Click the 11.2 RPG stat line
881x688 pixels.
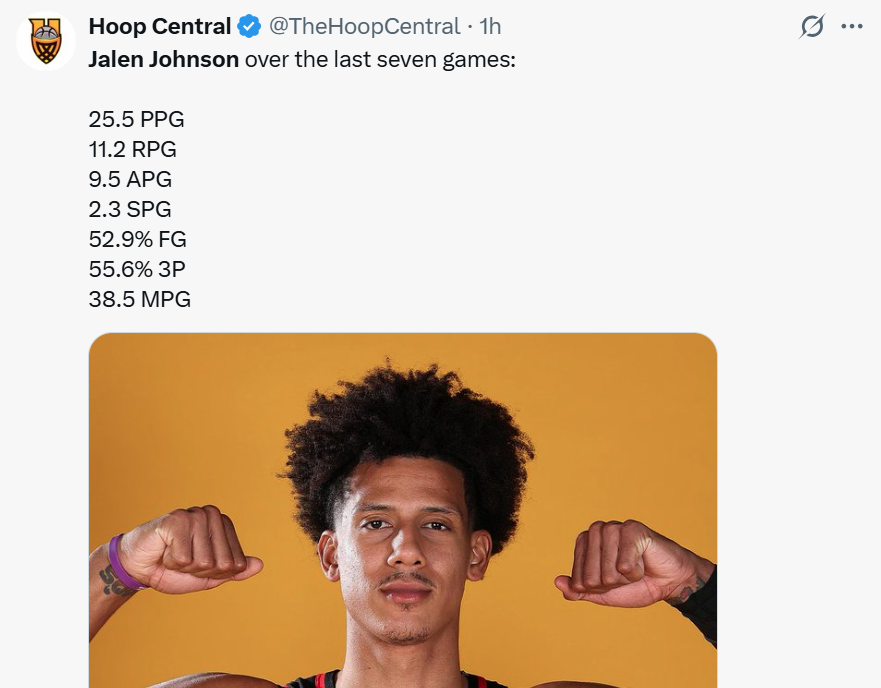133,150
